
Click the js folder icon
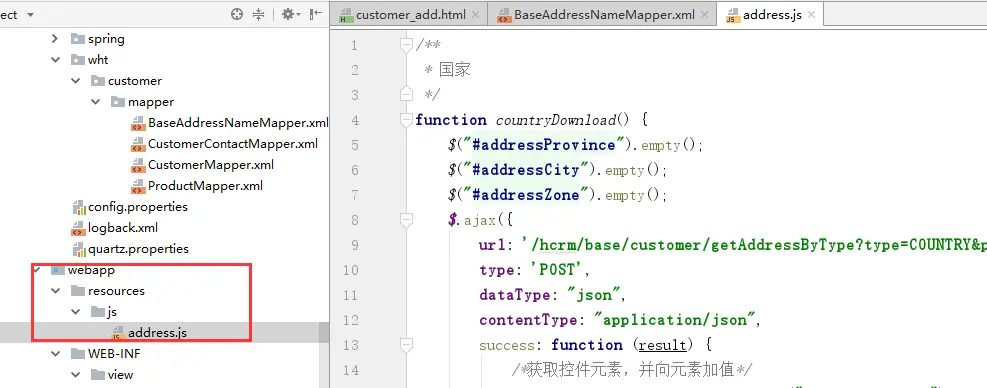point(98,312)
